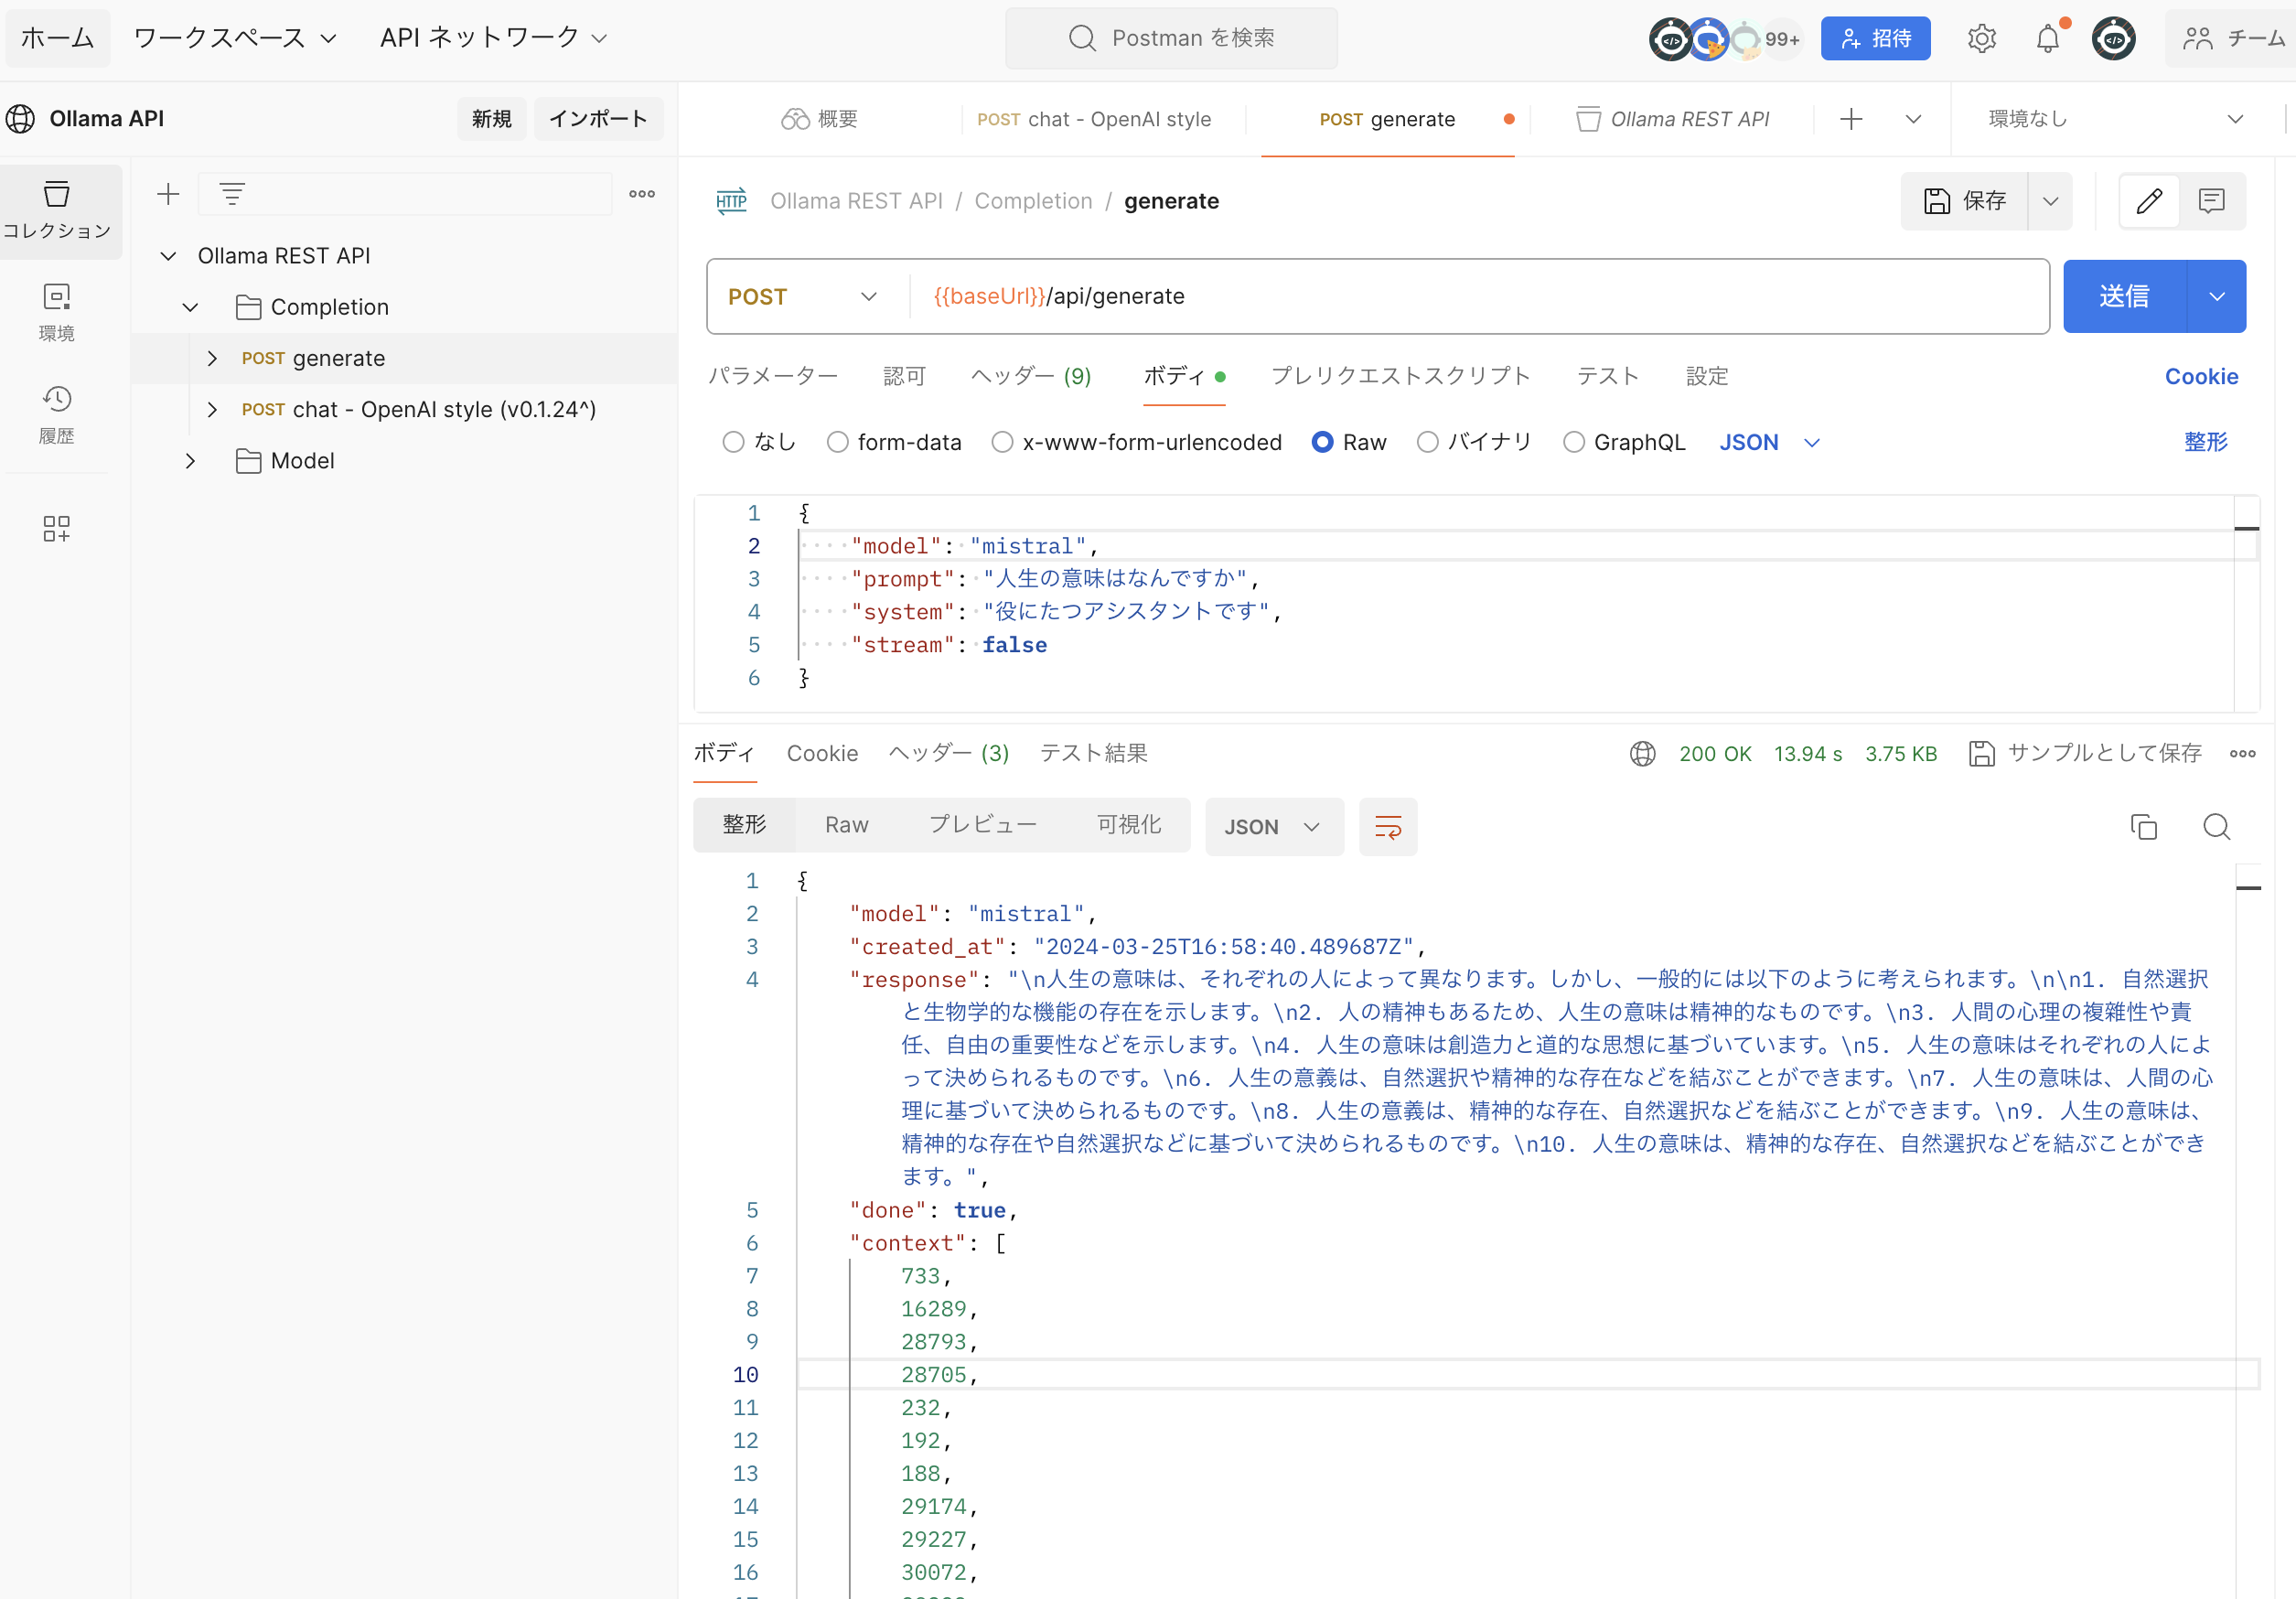Click the search response magnifier icon

point(2216,827)
